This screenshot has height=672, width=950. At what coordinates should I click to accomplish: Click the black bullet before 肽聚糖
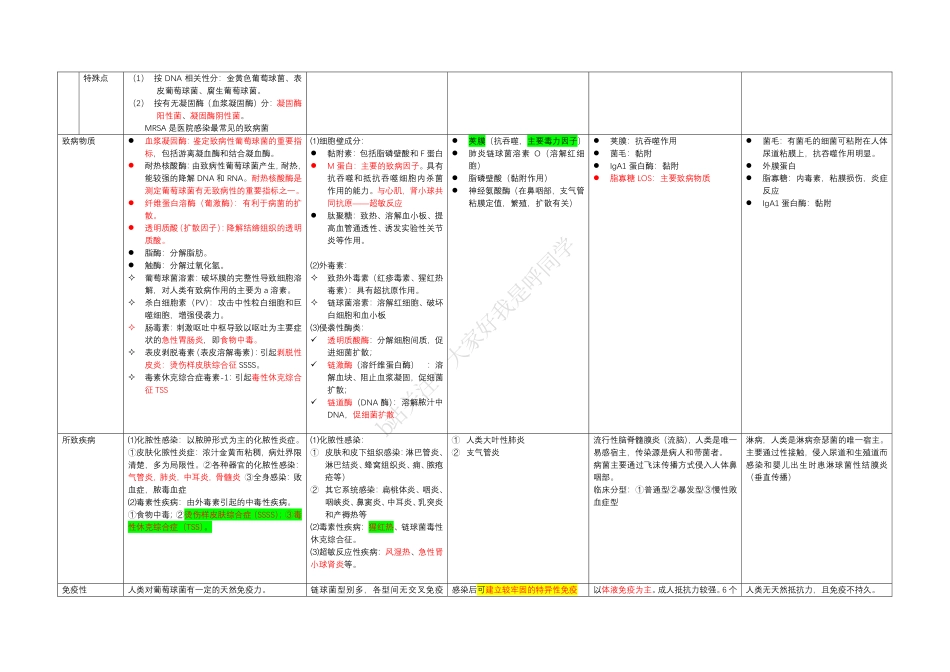[x=313, y=215]
